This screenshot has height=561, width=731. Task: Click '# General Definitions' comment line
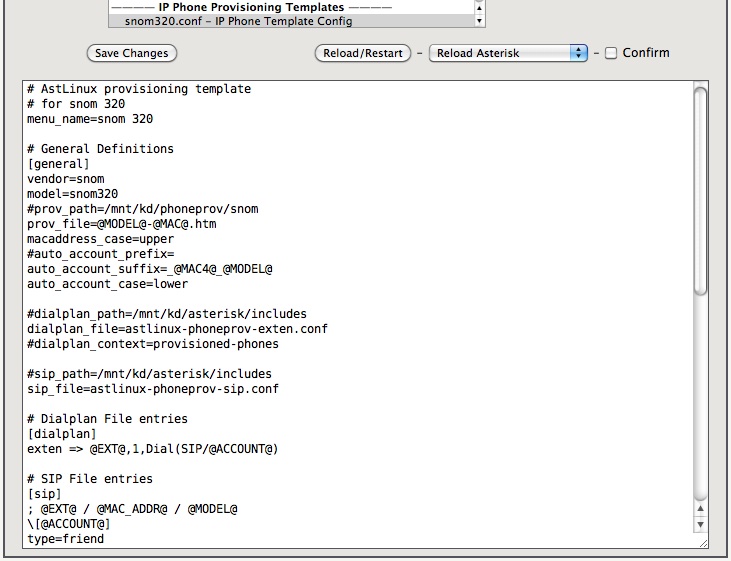[101, 149]
